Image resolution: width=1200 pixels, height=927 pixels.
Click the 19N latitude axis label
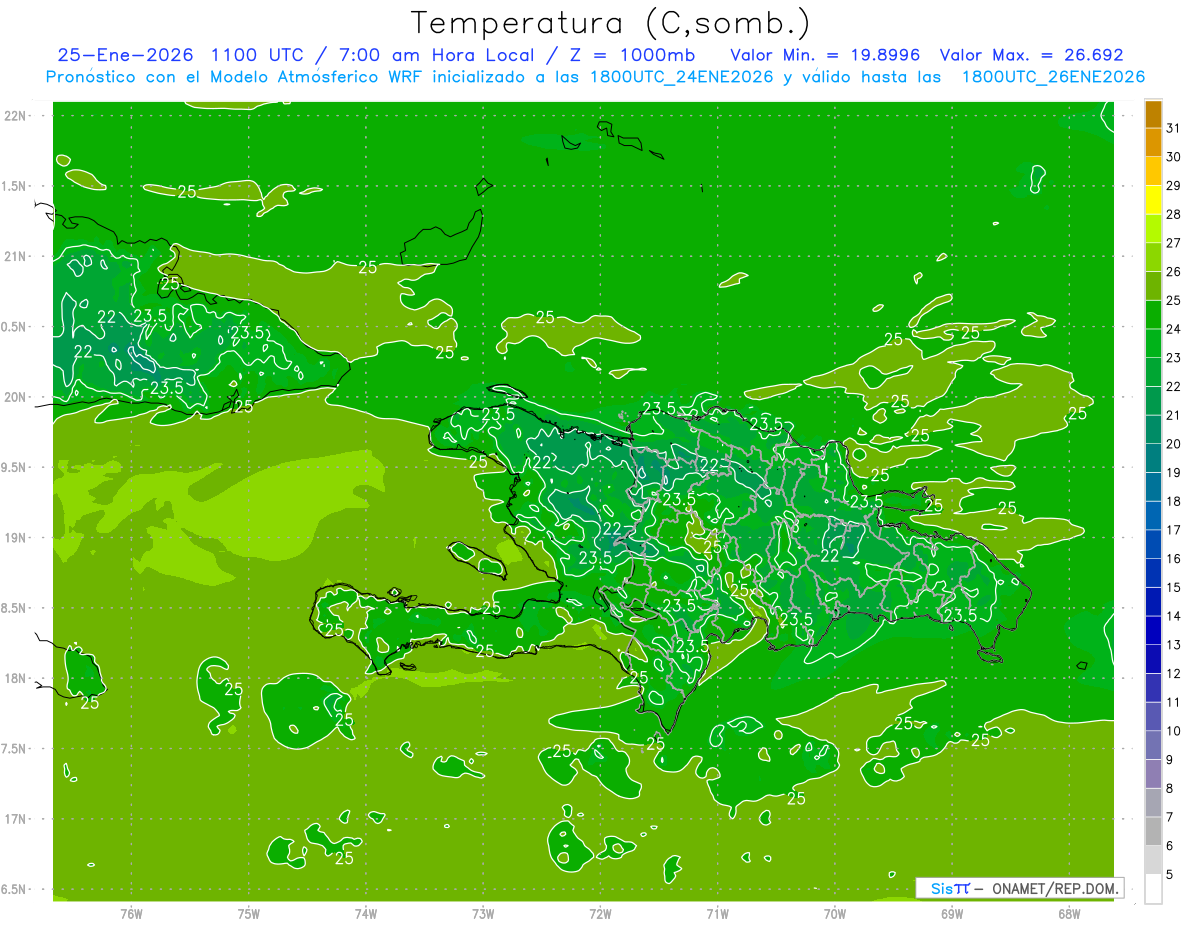[x=16, y=538]
